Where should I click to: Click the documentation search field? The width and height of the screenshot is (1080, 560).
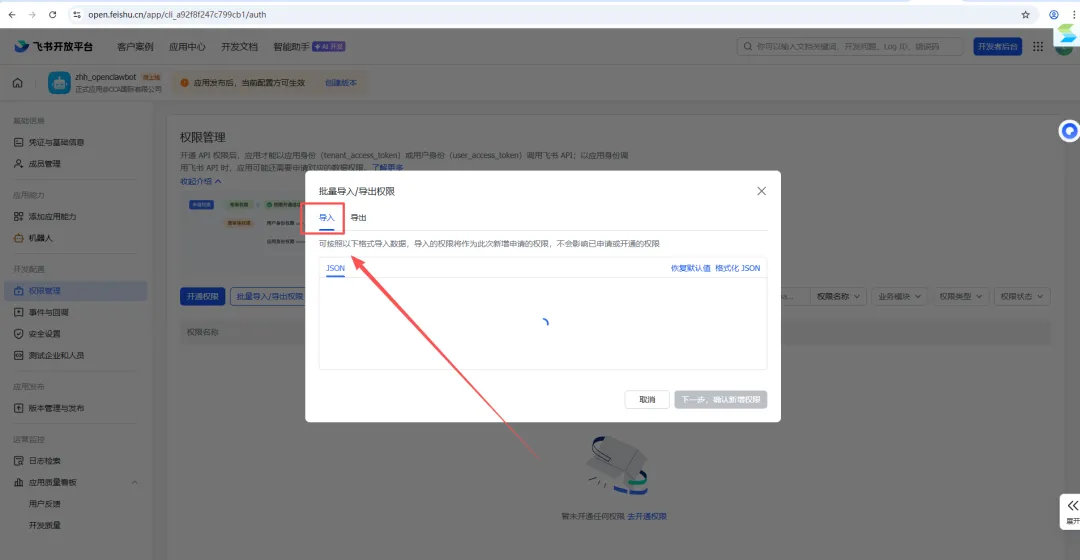click(850, 46)
